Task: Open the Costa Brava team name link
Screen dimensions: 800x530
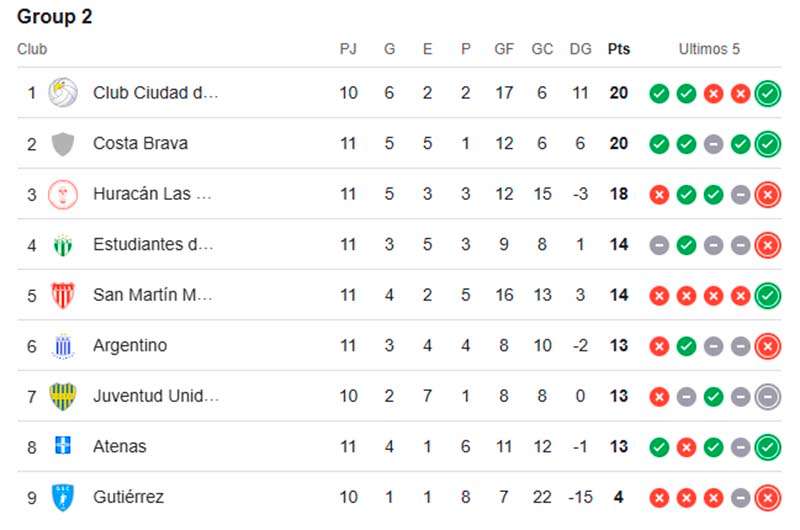Action: [x=140, y=144]
